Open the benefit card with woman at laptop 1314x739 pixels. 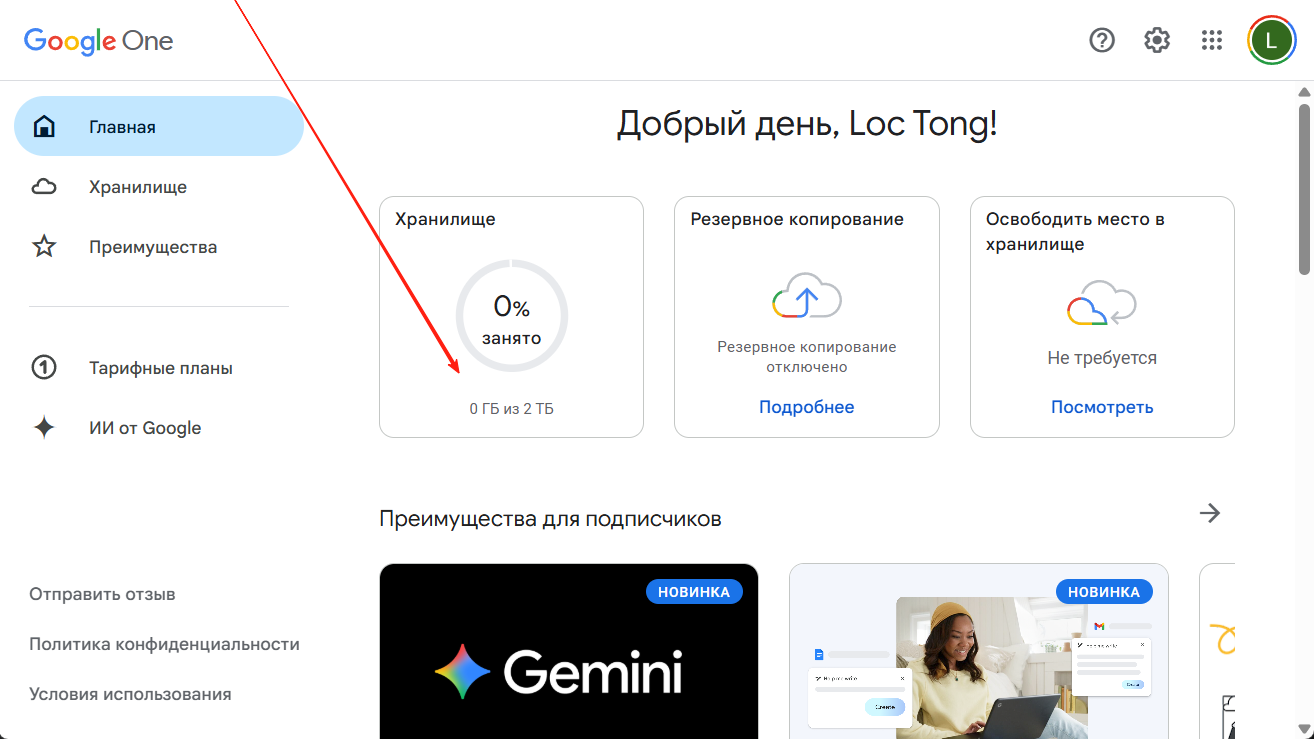point(979,651)
